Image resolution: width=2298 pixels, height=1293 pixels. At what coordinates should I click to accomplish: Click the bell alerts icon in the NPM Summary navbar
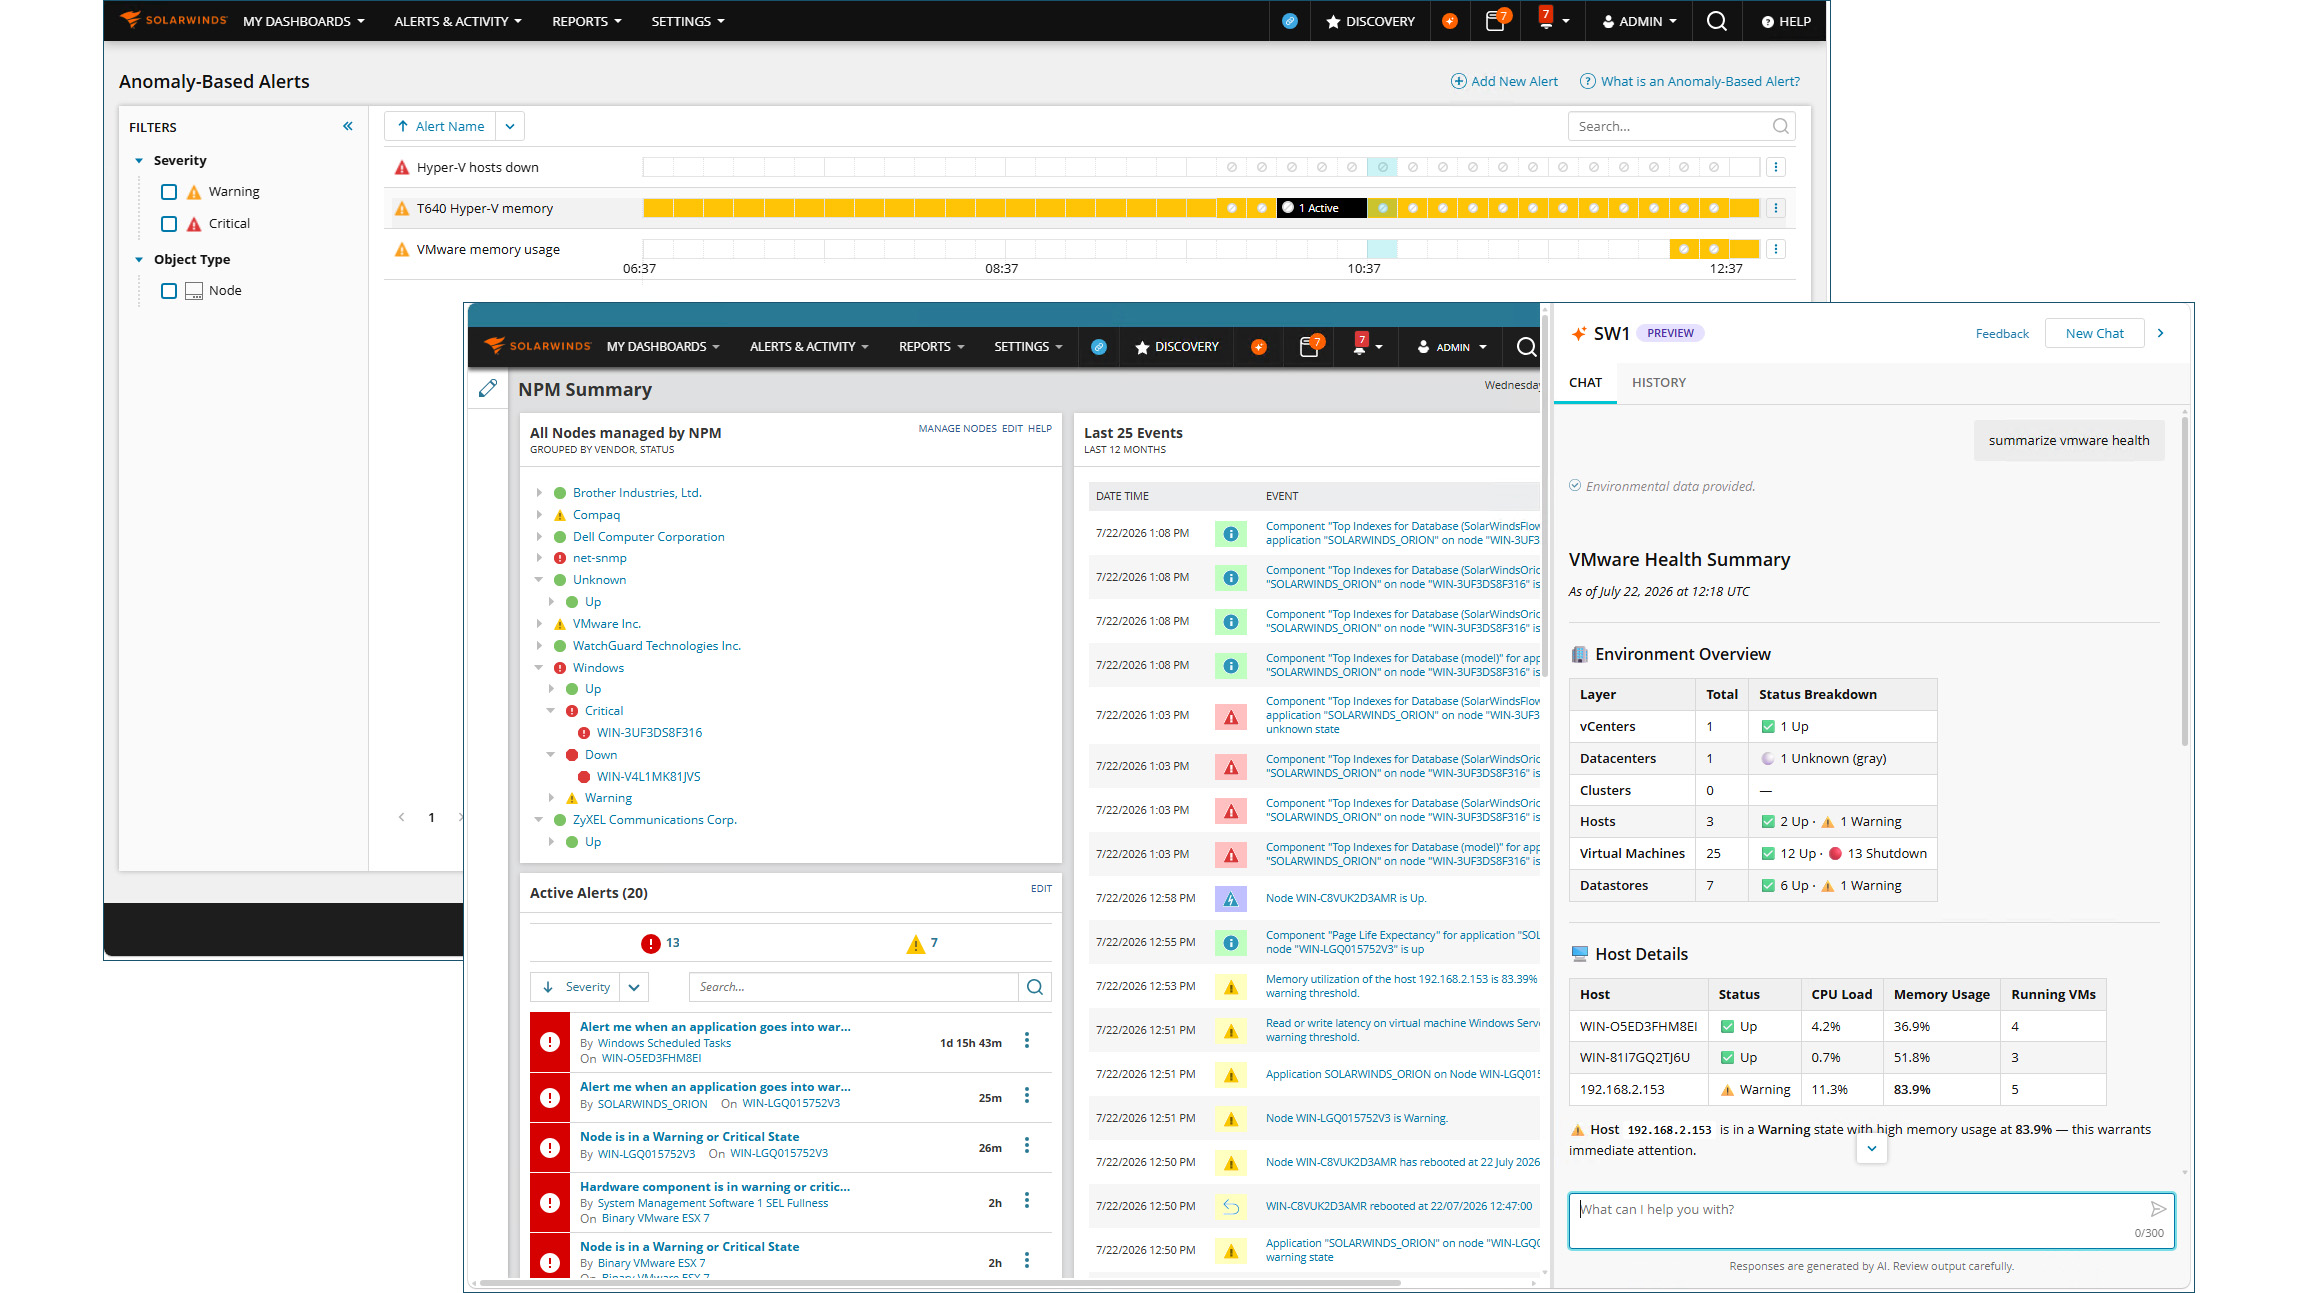1359,345
